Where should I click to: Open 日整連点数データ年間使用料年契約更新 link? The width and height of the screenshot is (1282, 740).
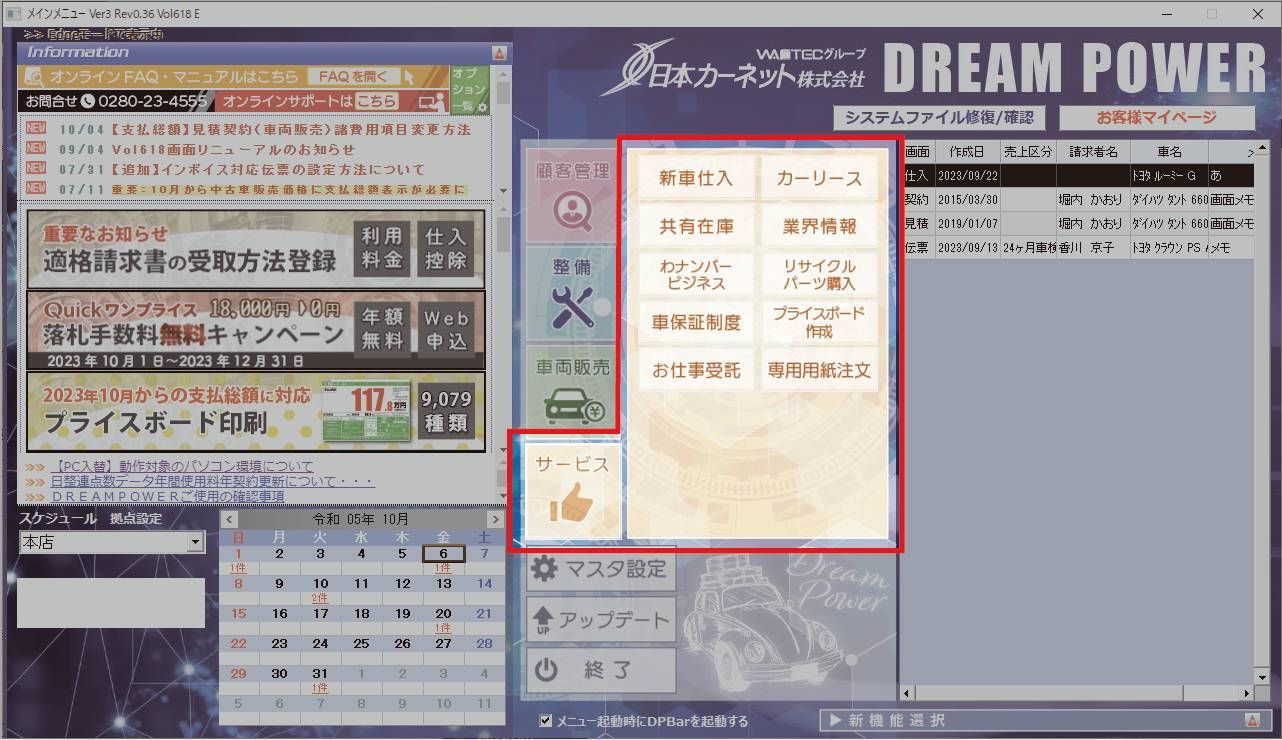212,481
